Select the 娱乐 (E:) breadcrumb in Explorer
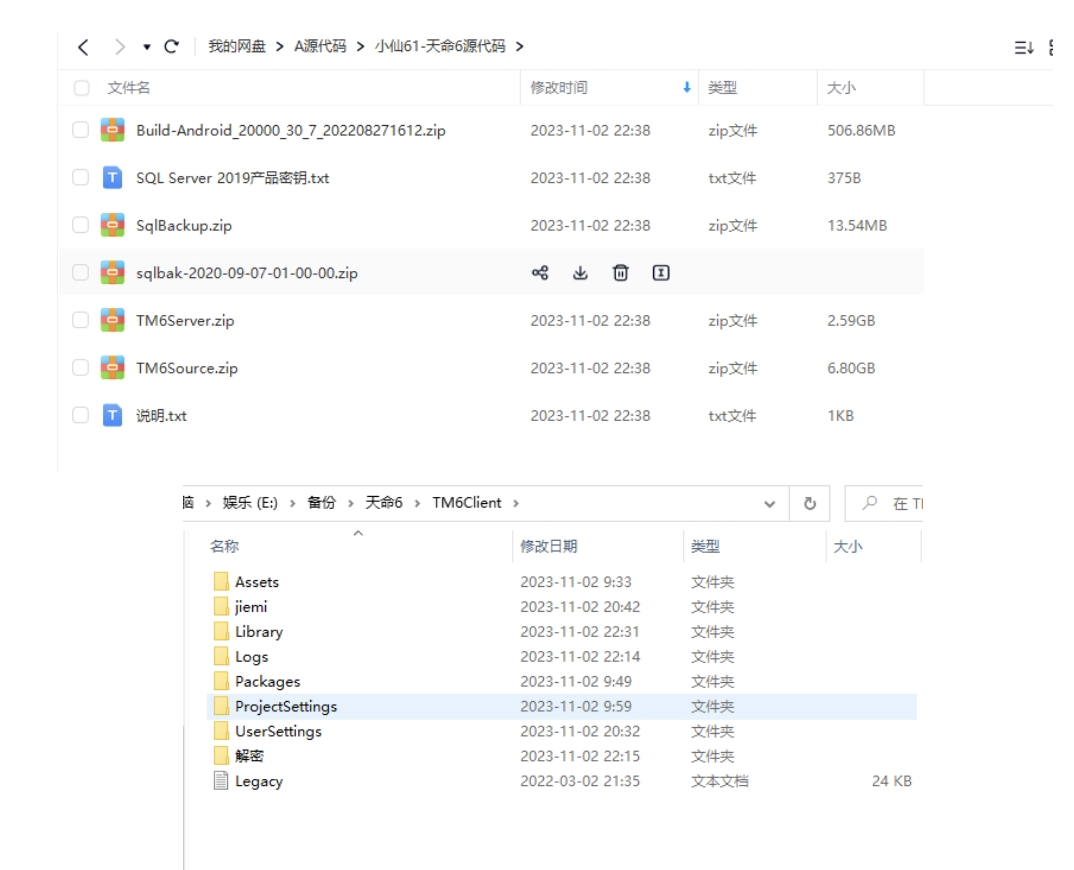Screen dimensions: 1074x870 coord(250,503)
